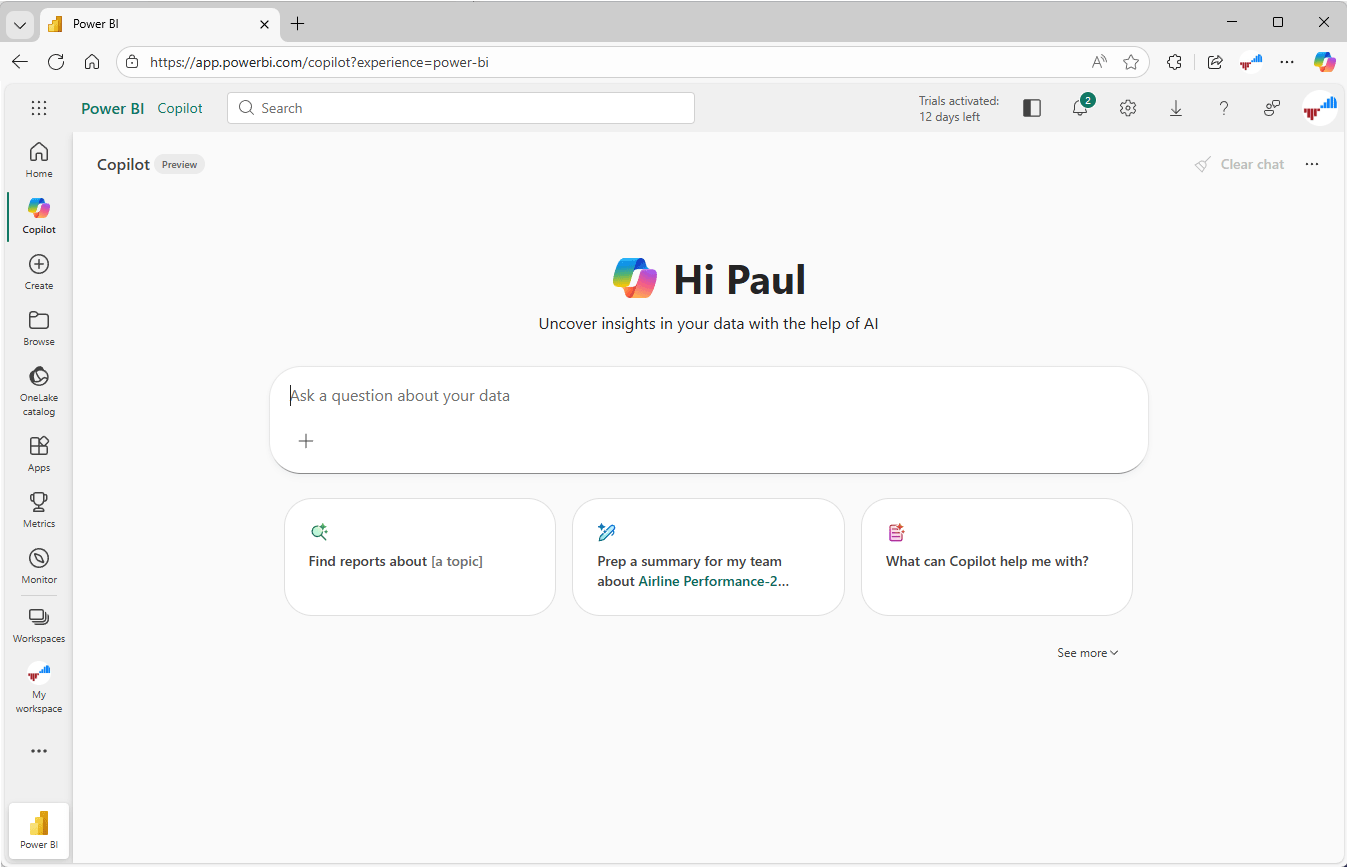Go back in the browser

point(20,62)
